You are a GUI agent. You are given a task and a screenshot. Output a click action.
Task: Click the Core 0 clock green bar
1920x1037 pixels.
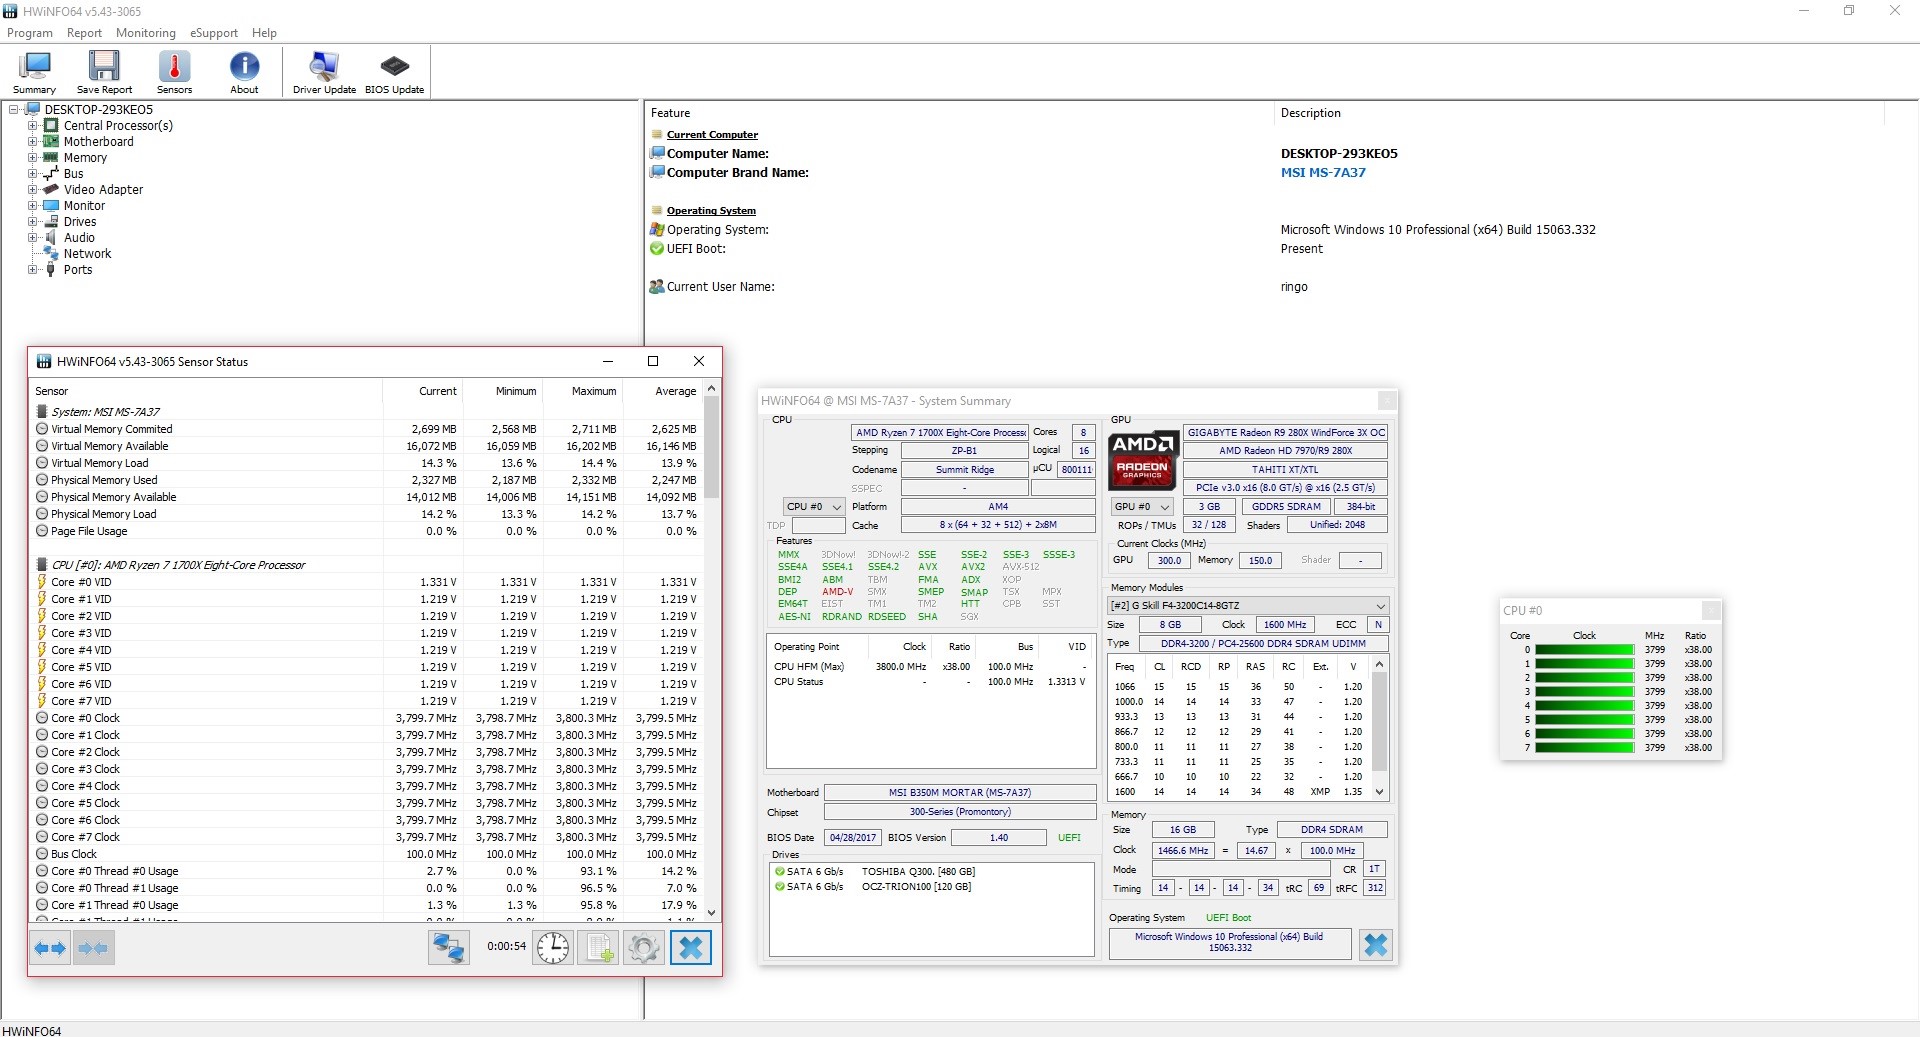pos(1585,650)
